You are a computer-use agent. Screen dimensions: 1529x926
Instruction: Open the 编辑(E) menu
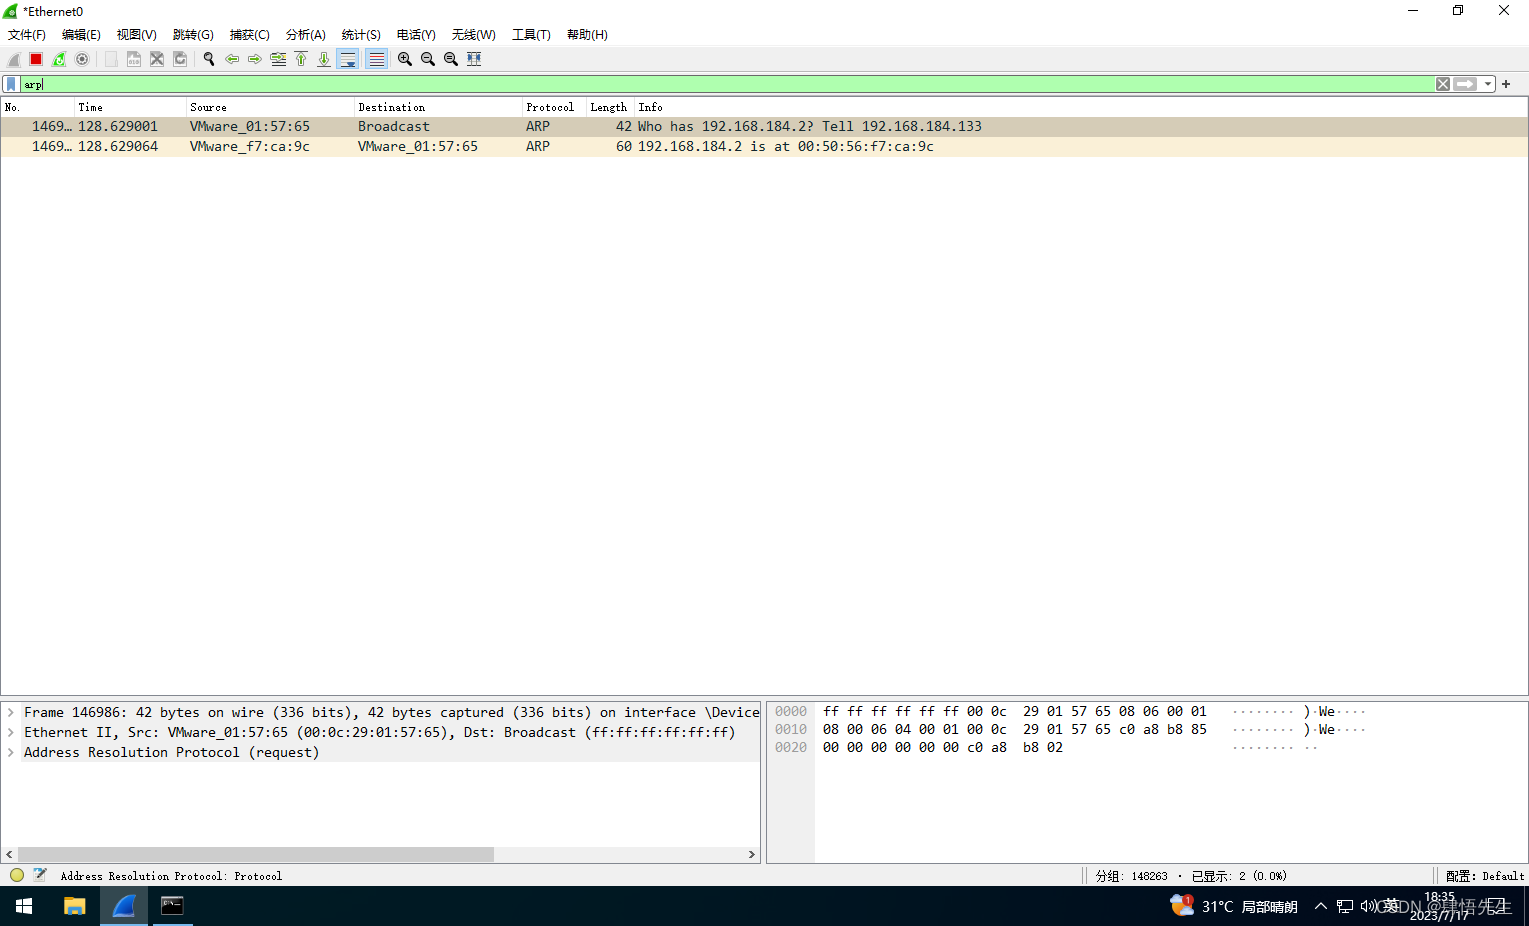click(81, 34)
